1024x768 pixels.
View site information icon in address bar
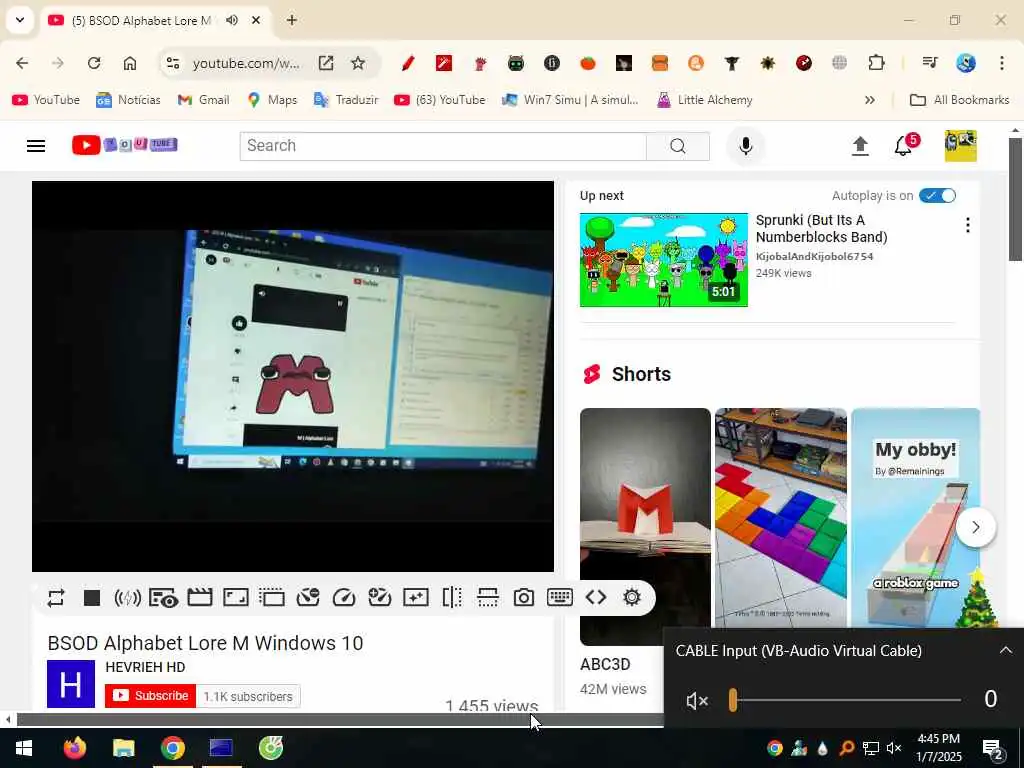[x=173, y=63]
